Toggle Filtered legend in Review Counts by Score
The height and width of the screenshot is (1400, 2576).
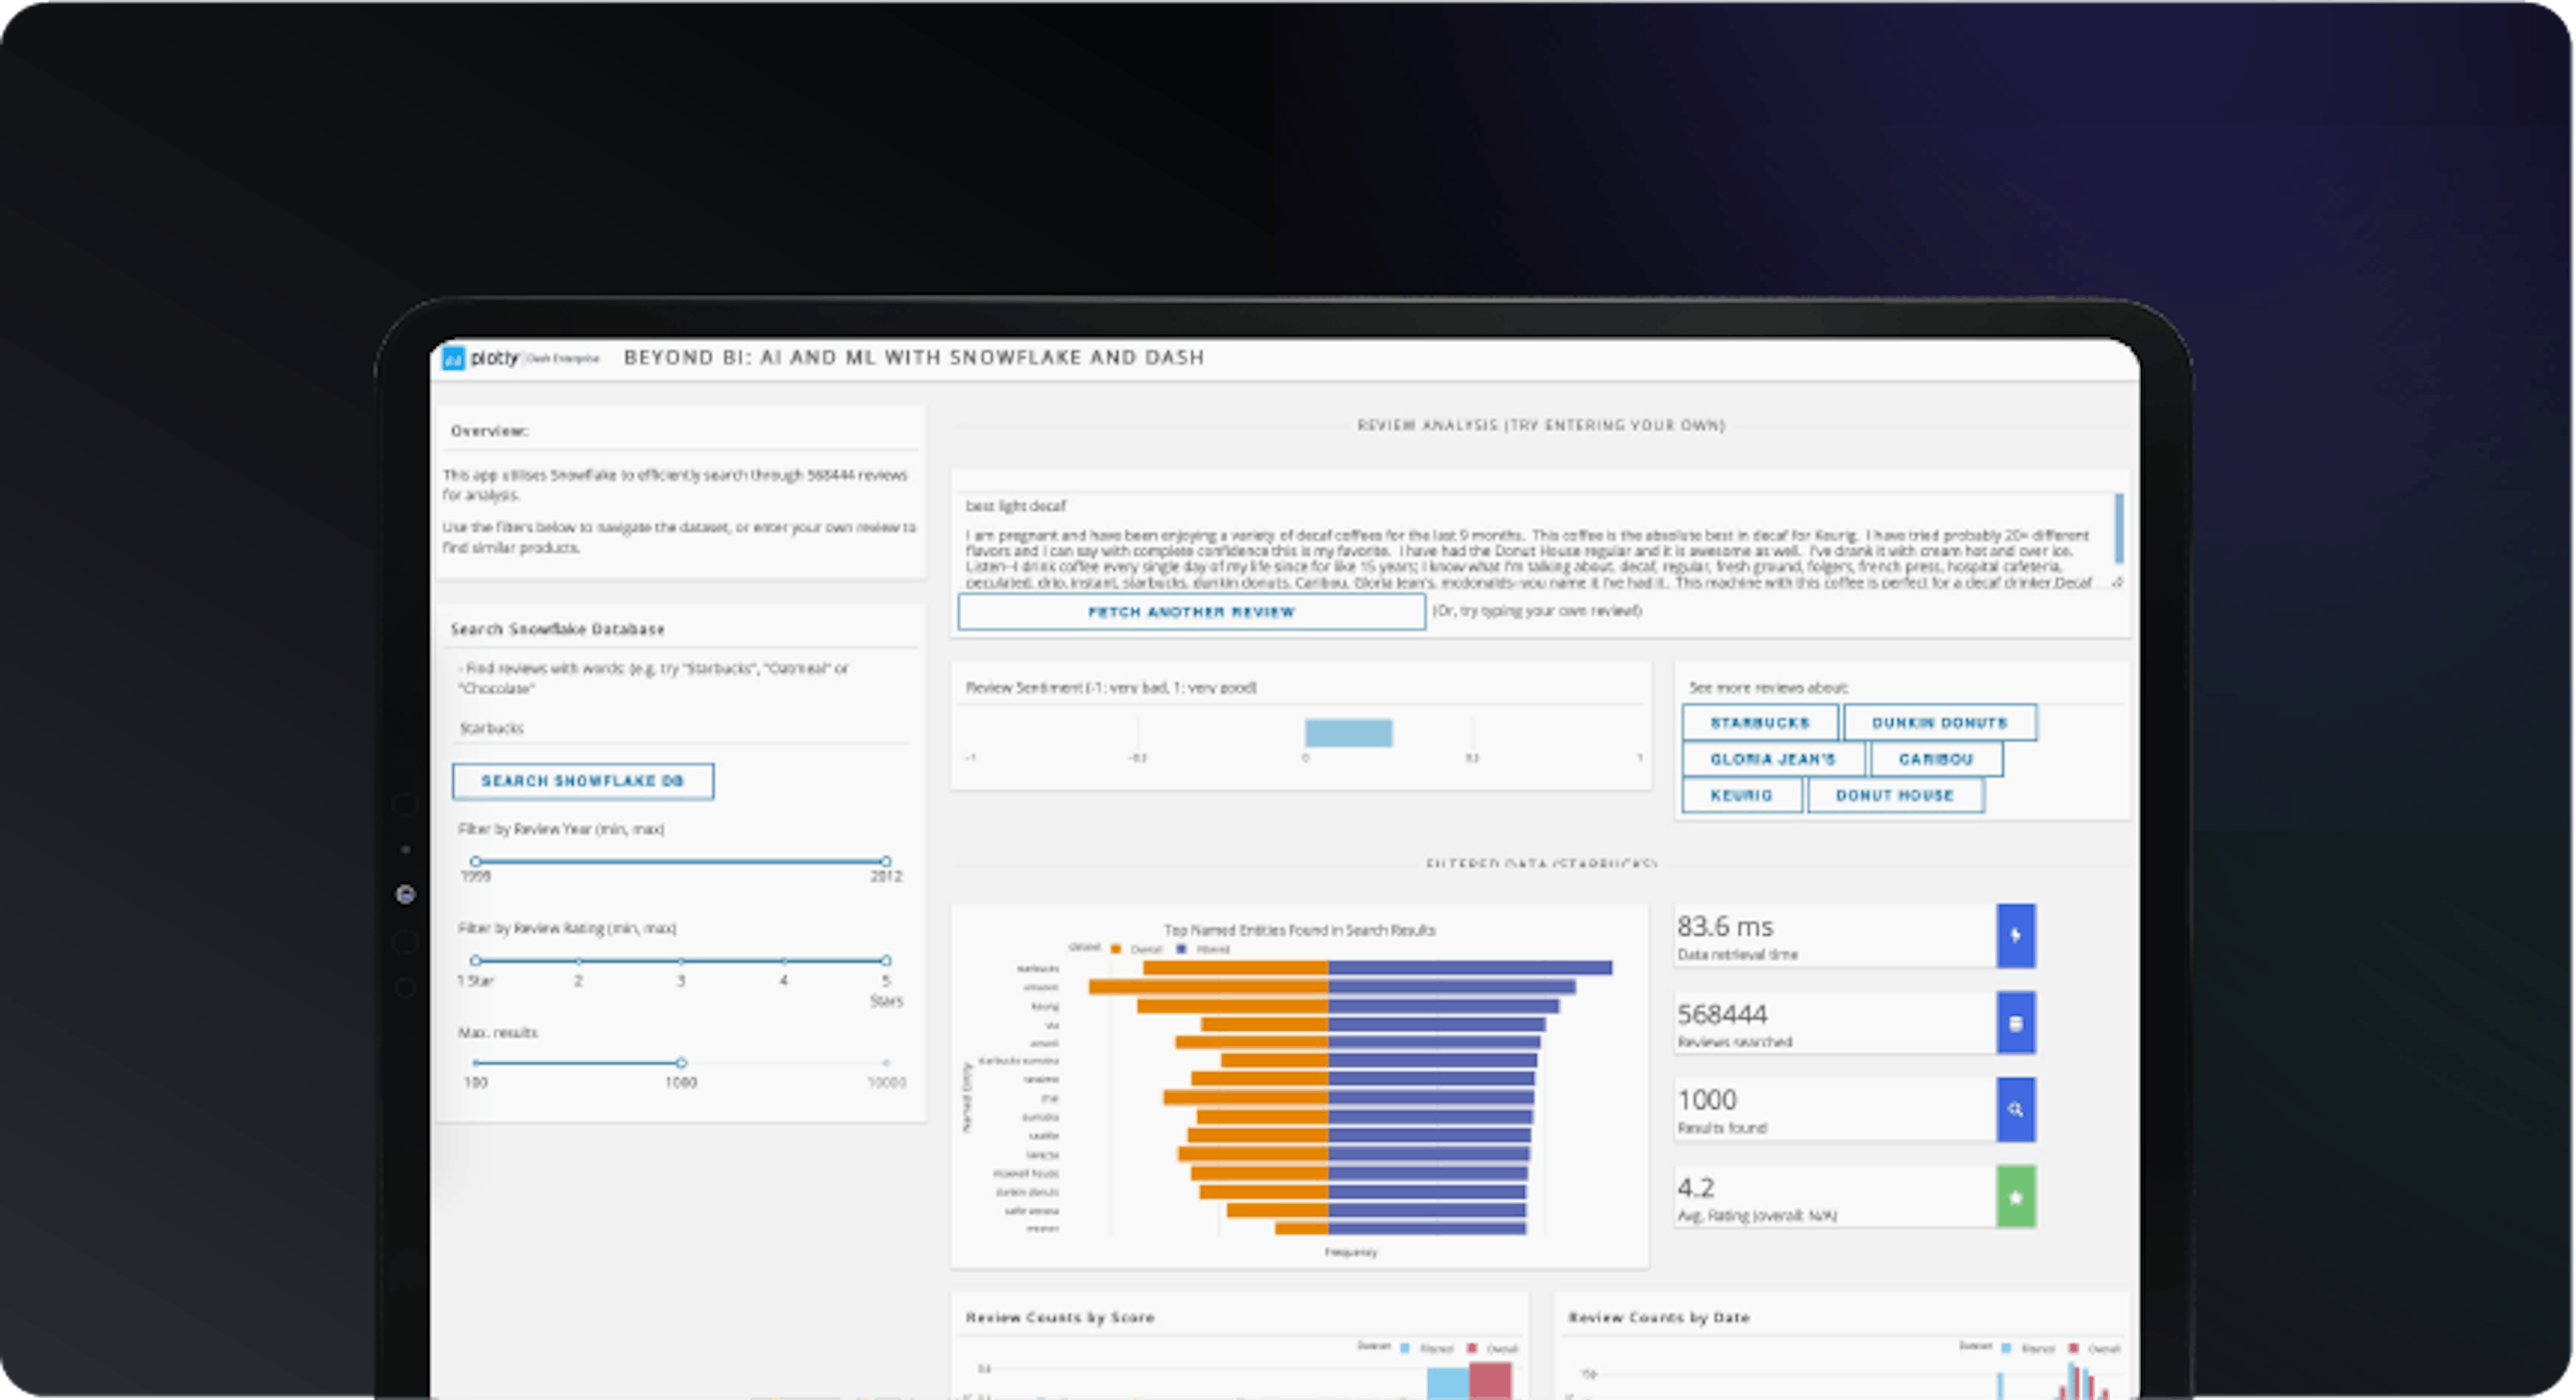click(1426, 1349)
